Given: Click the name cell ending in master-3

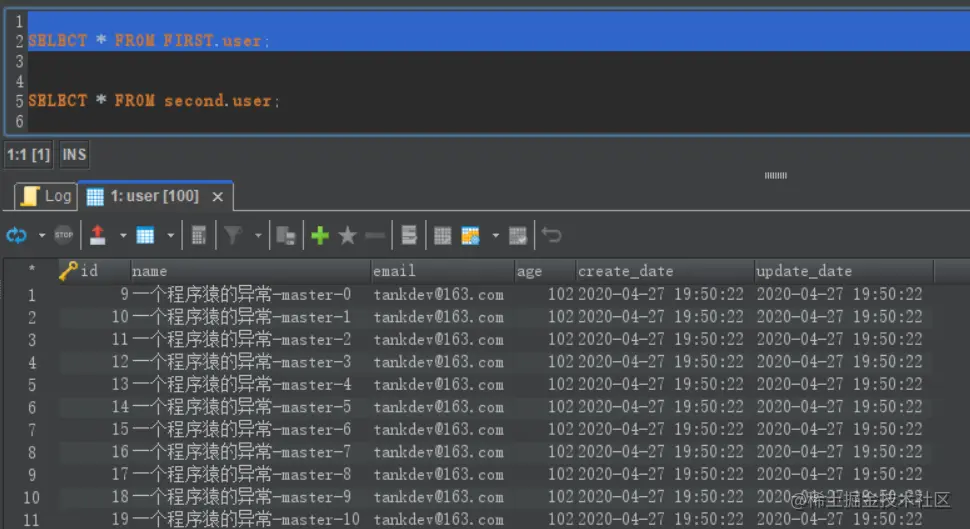Looking at the screenshot, I should click(x=250, y=362).
